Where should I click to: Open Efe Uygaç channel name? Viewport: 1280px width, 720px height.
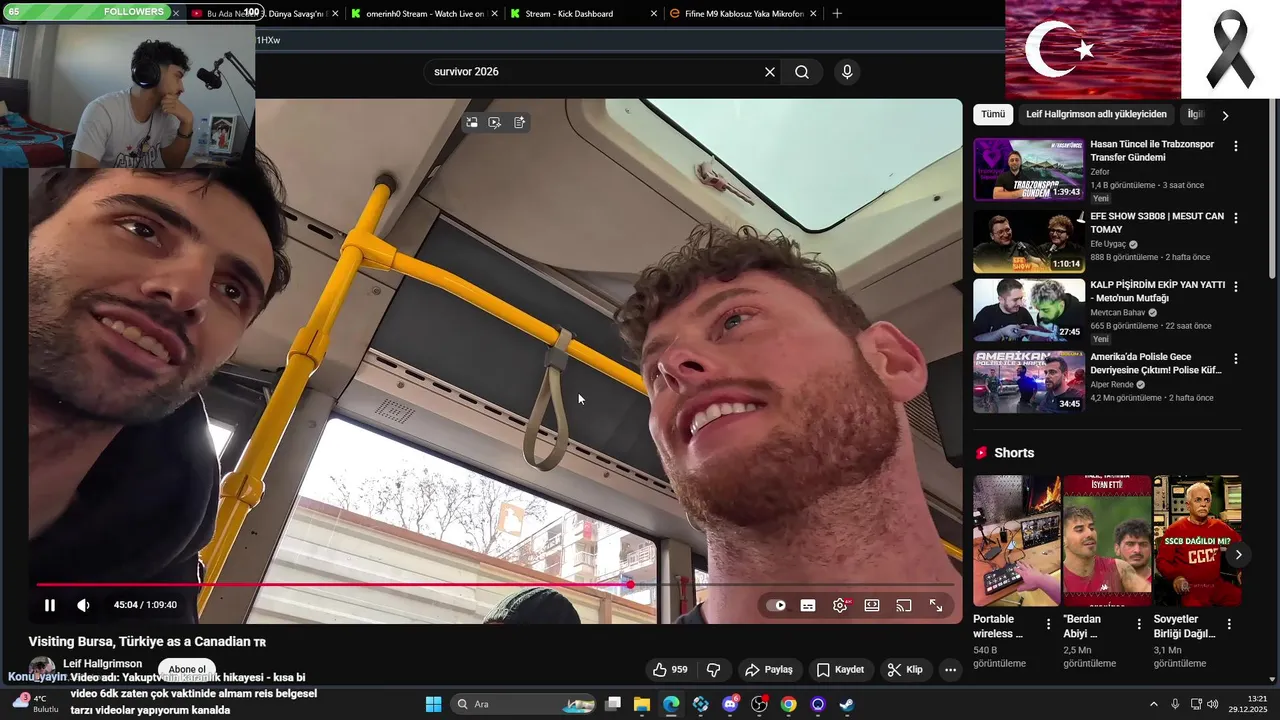coord(1108,244)
